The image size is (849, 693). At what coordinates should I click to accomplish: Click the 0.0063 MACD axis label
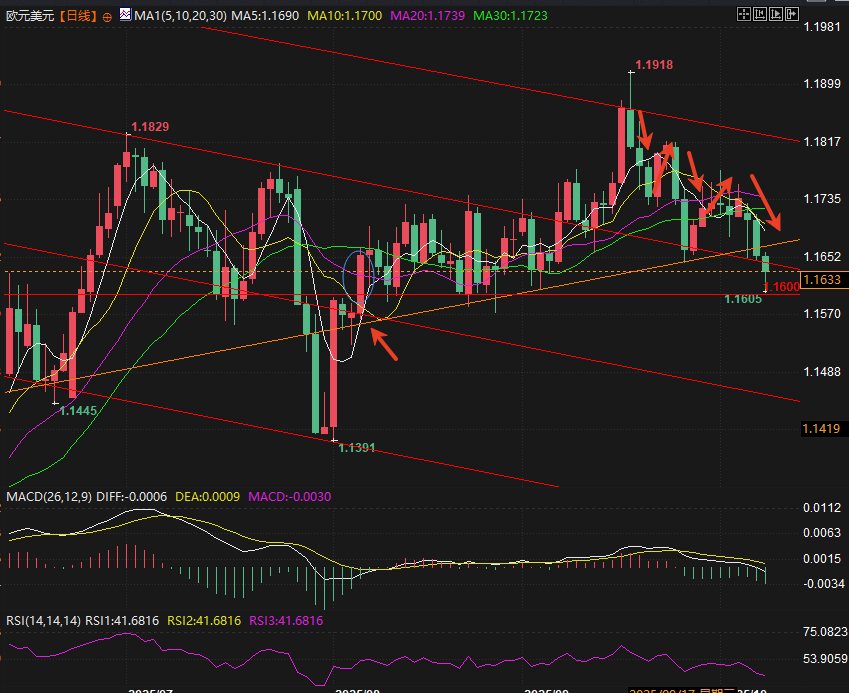[822, 533]
